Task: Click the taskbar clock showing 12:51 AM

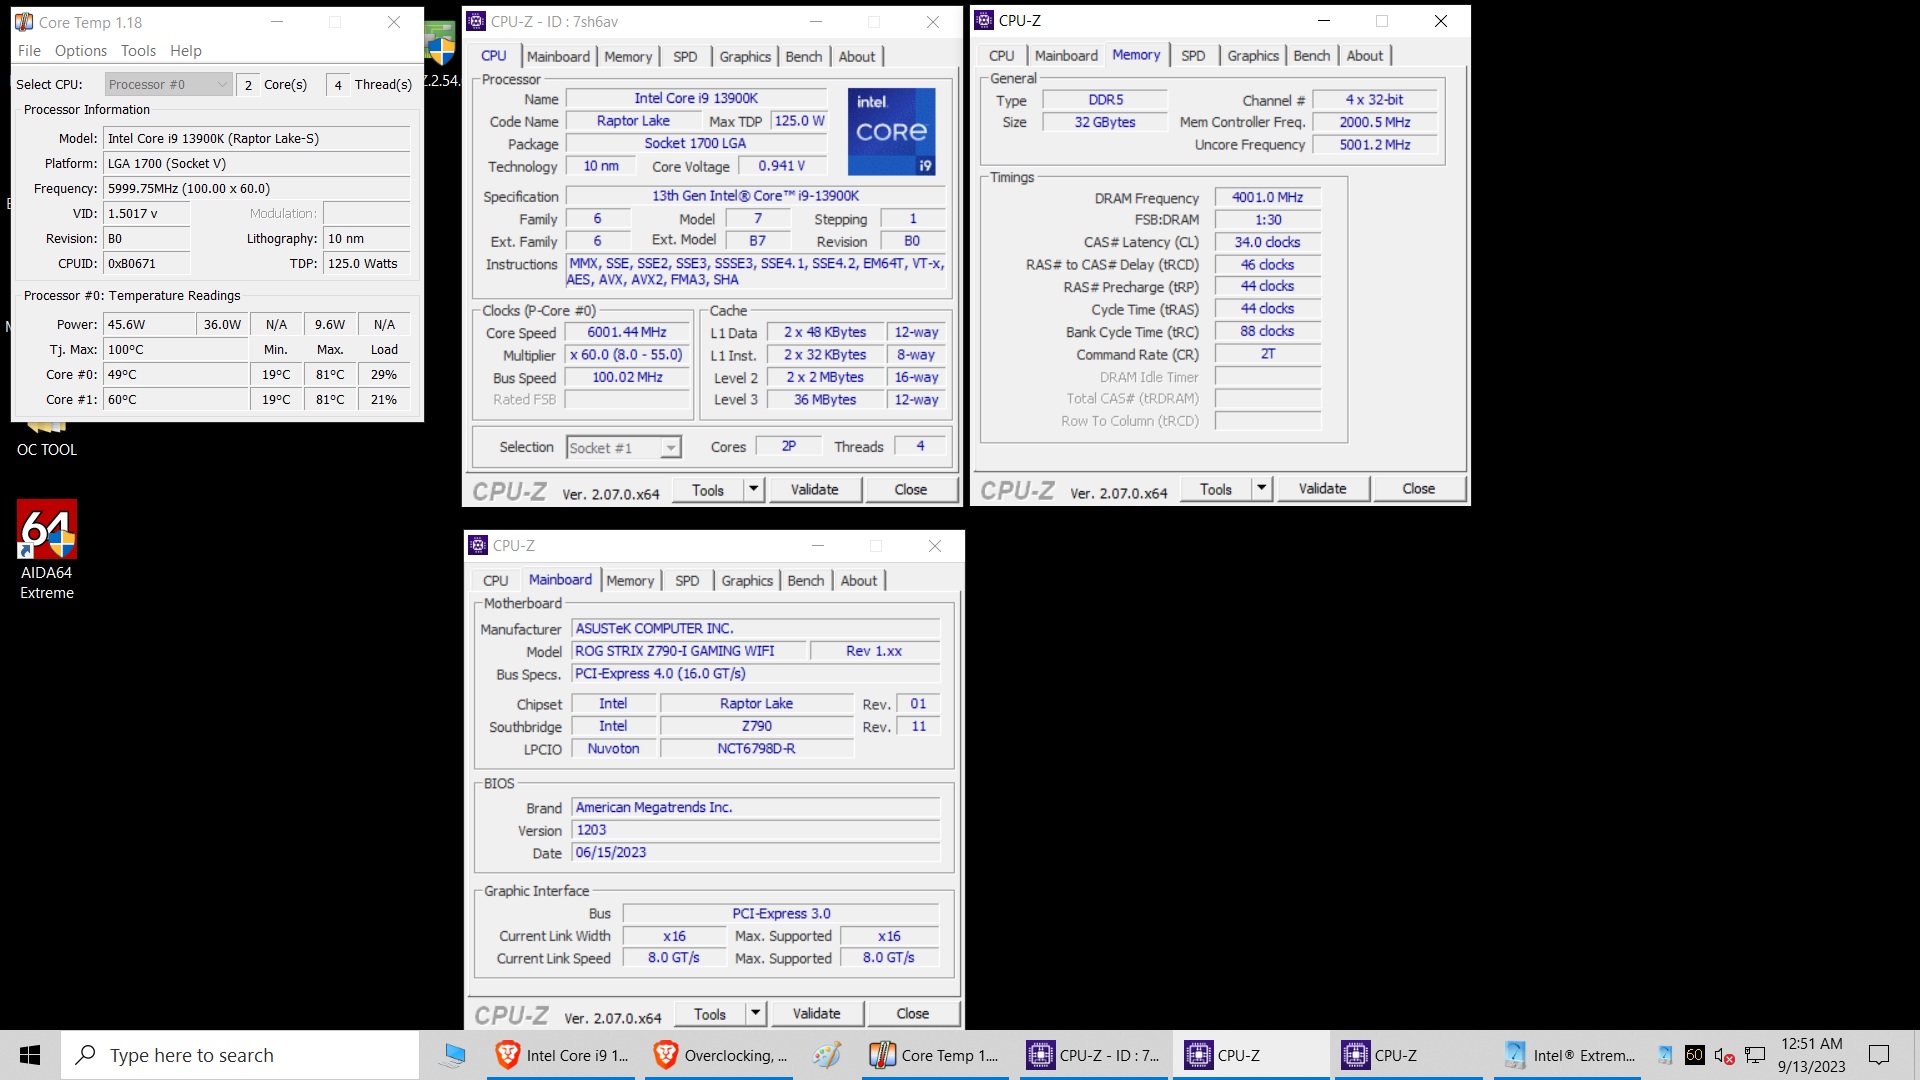Action: pos(1811,1055)
